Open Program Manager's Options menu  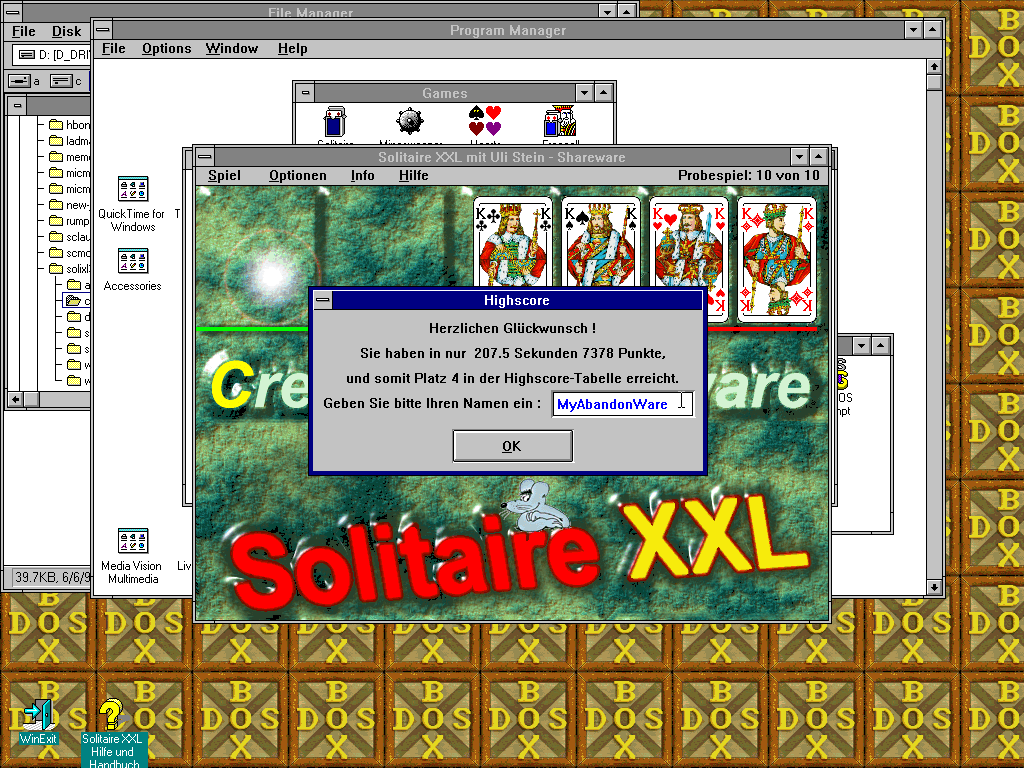(x=167, y=48)
